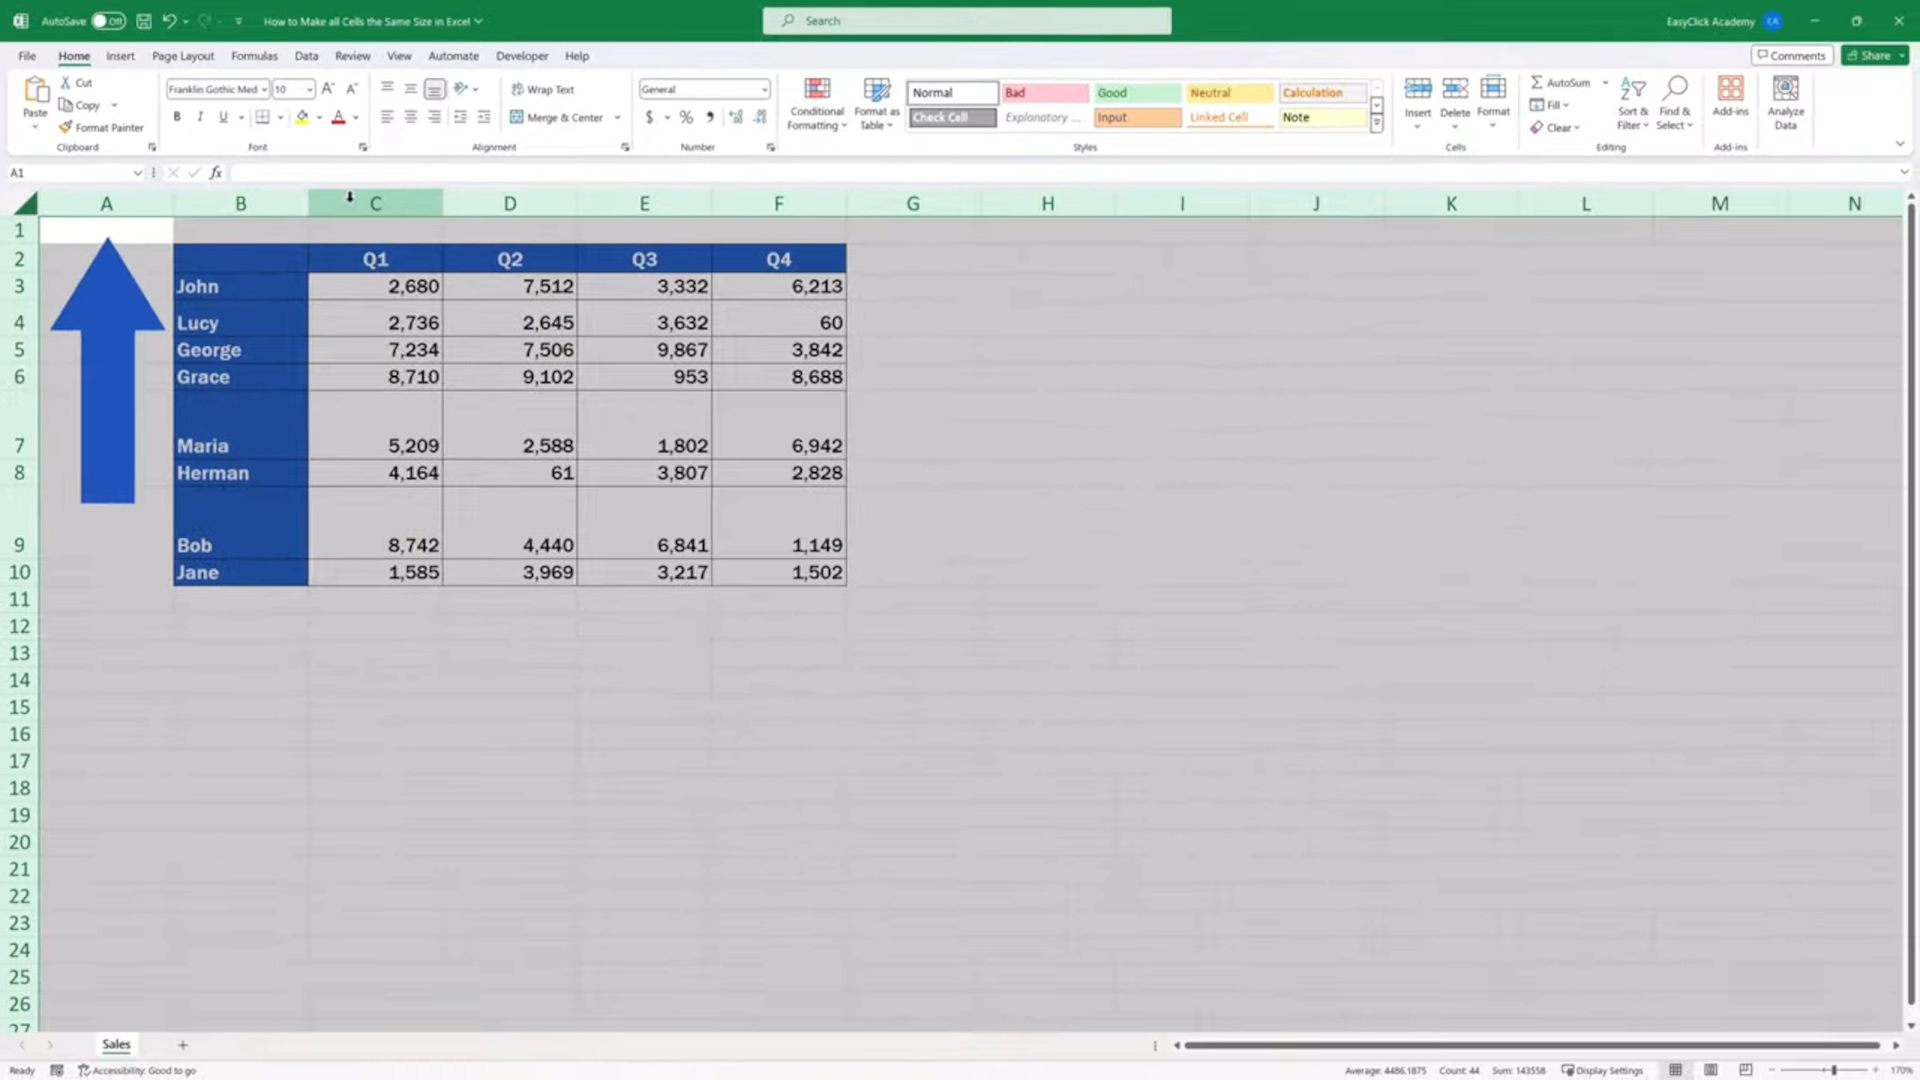Open the Page Layout ribbon tab
The image size is (1920, 1080).
(182, 56)
